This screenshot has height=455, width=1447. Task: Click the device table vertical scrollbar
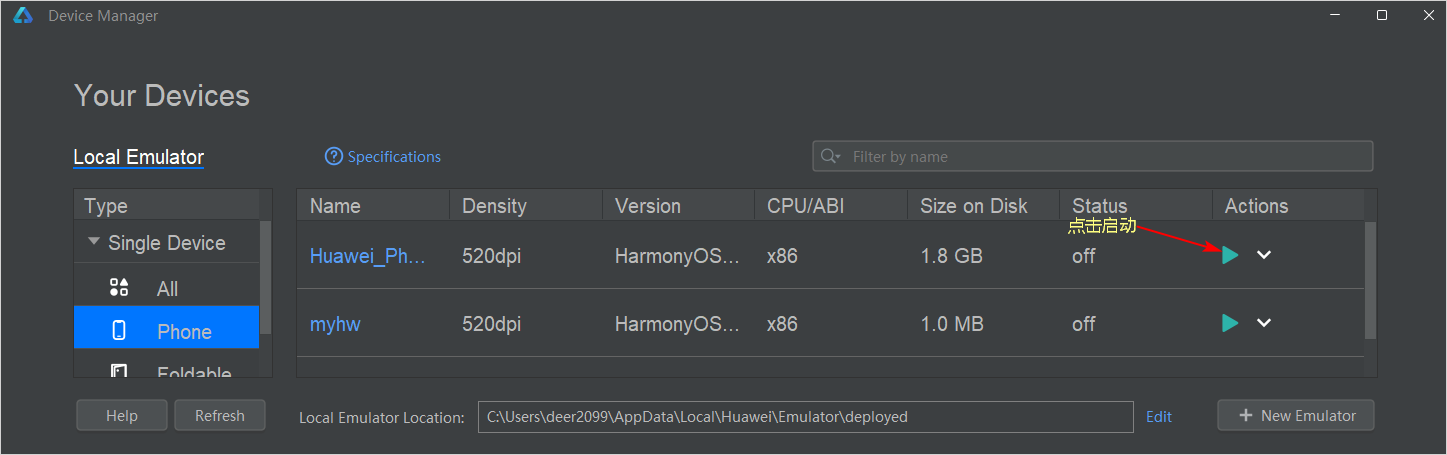click(1370, 282)
